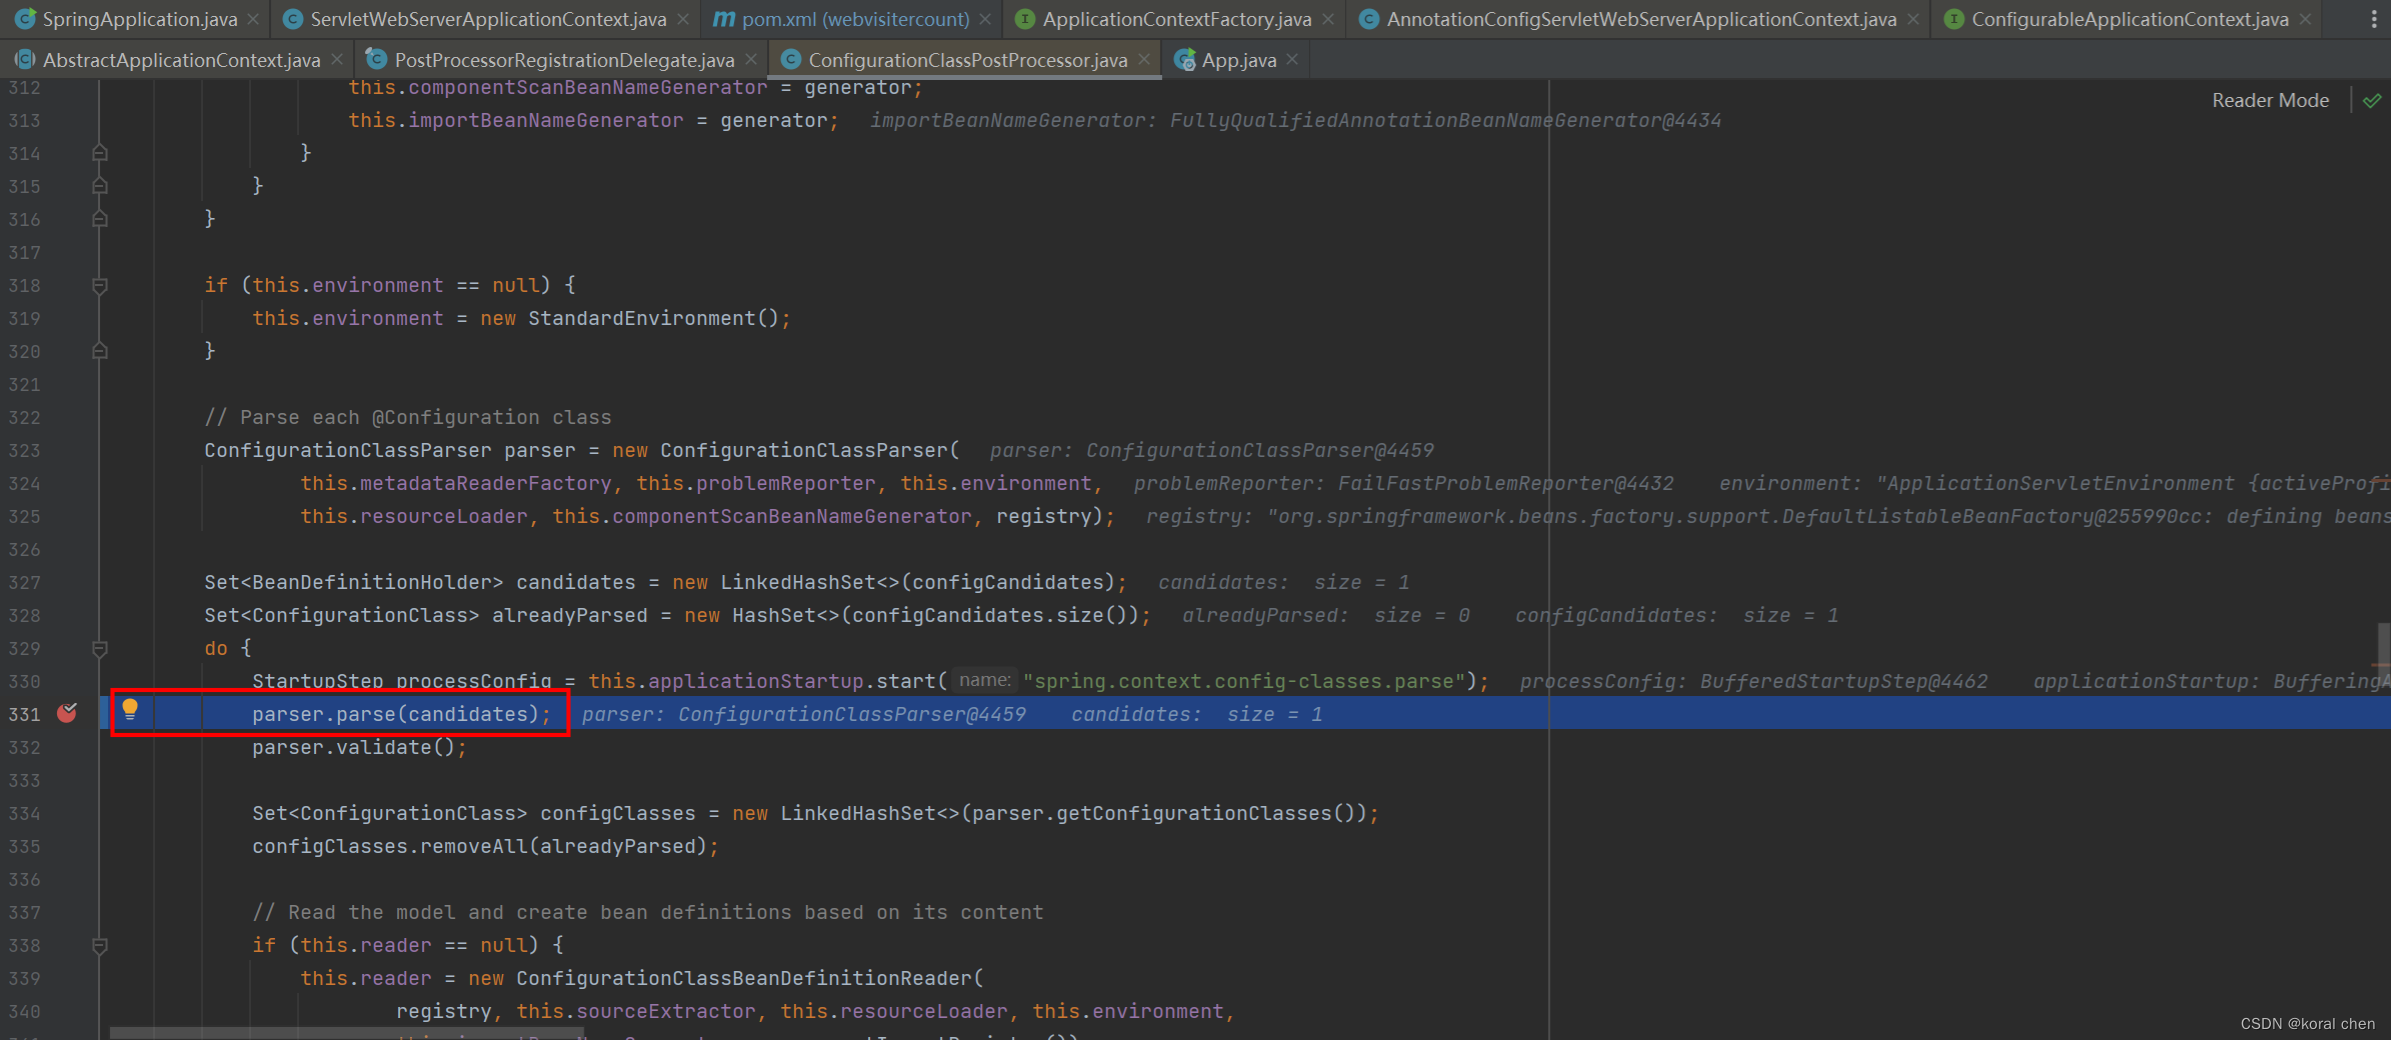The height and width of the screenshot is (1040, 2391).
Task: Click the importBeanNameGenerator inline debug value
Action: [x=1296, y=120]
